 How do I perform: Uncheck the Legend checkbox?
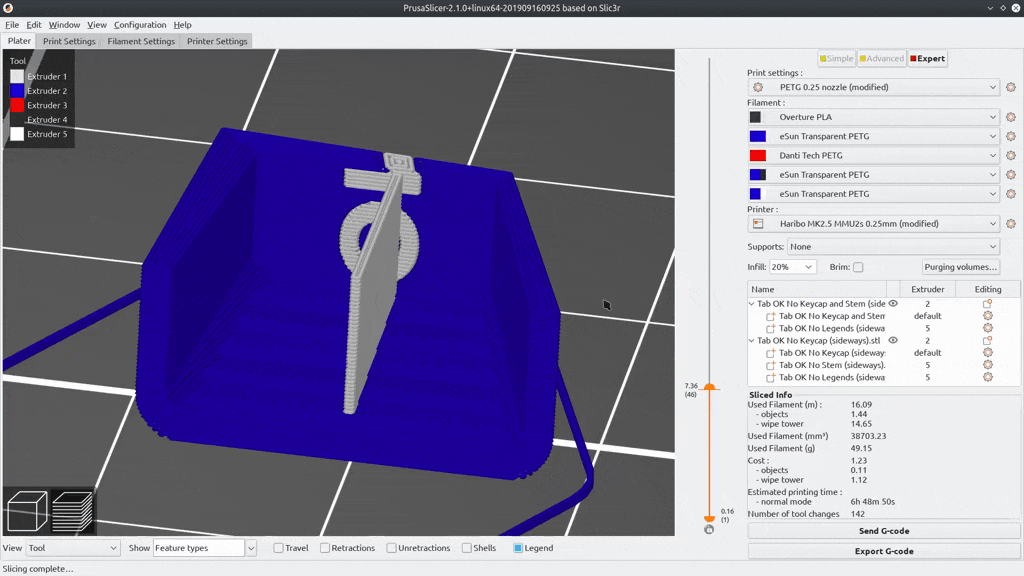click(518, 548)
